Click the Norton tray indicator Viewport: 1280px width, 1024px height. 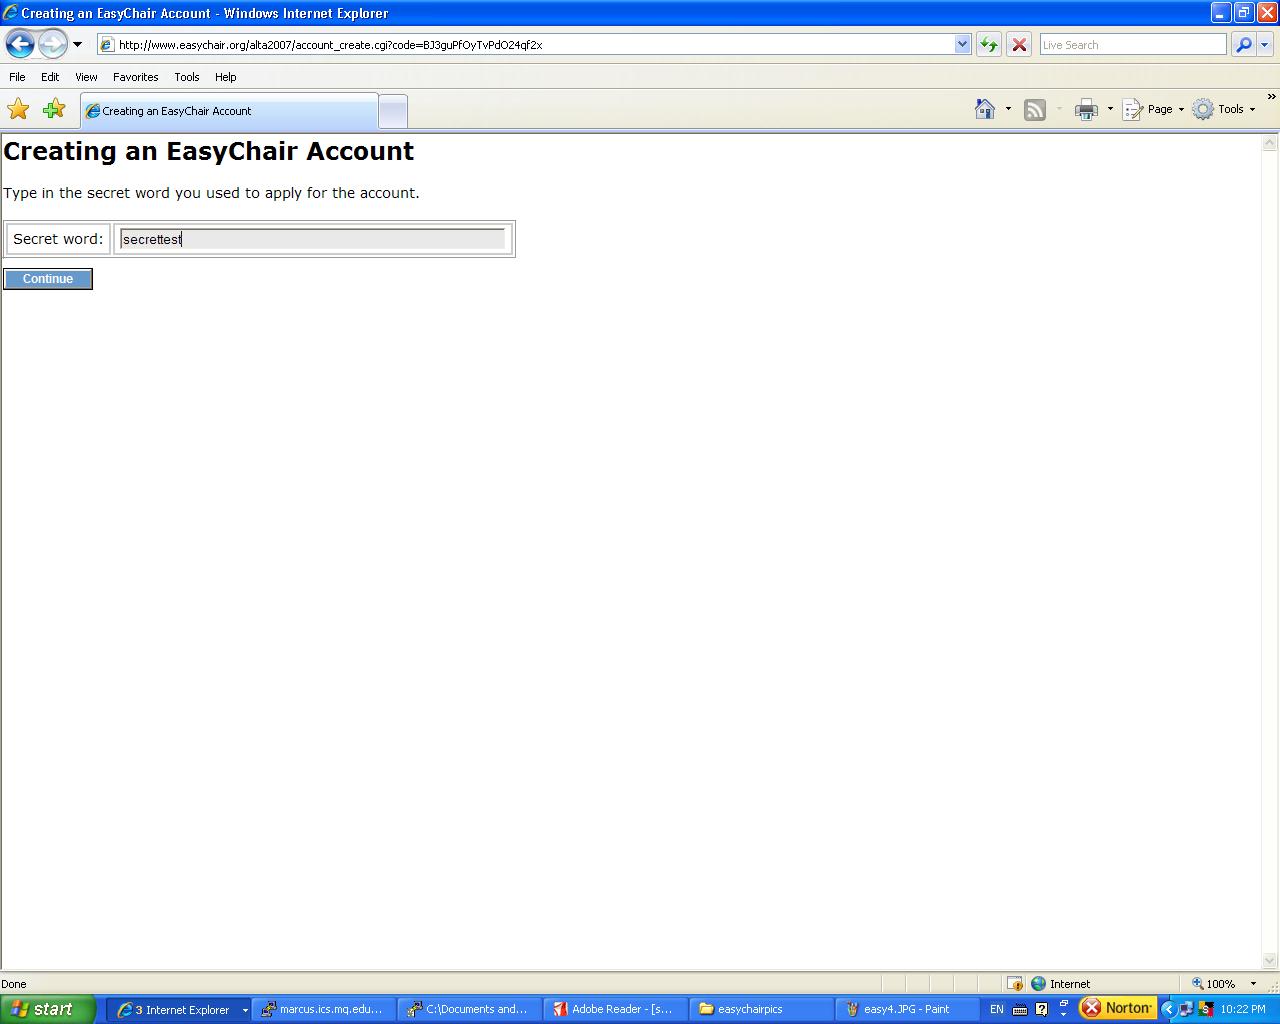1118,1008
